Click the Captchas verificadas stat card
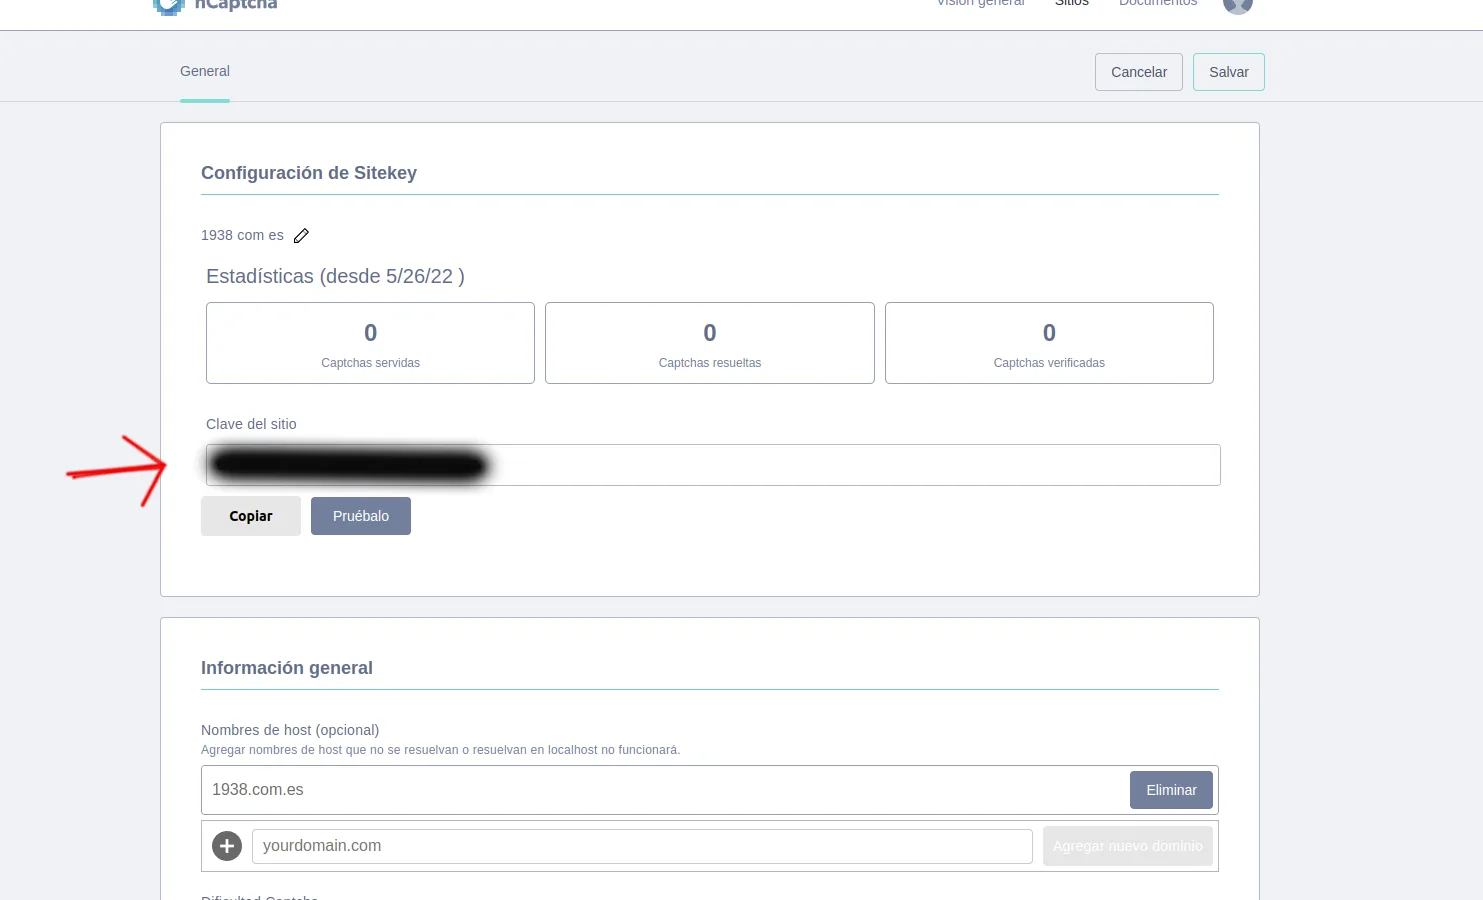 click(x=1049, y=343)
